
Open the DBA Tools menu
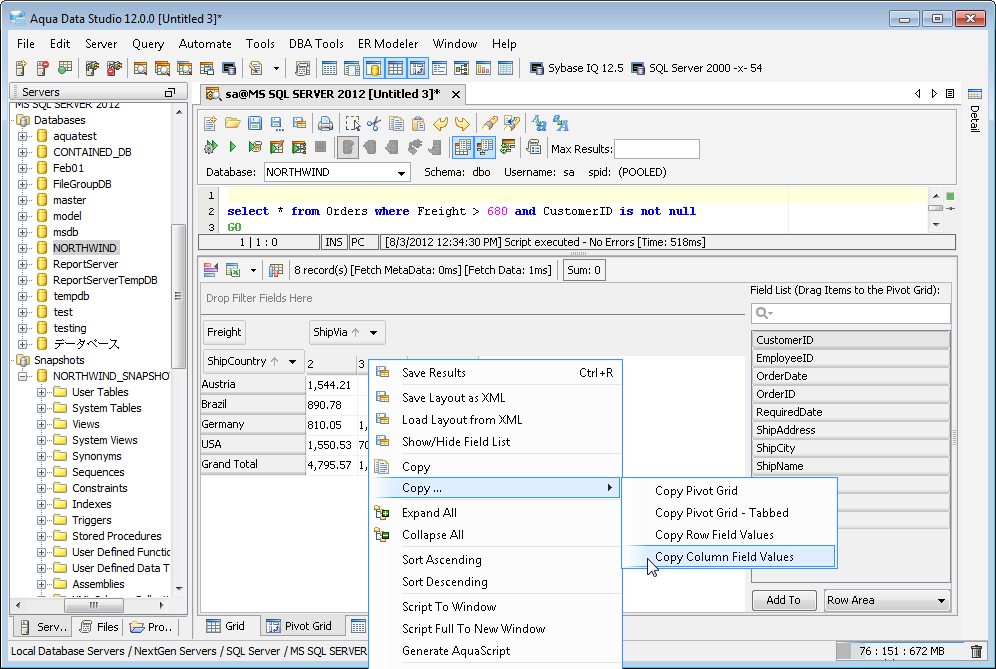(x=316, y=44)
